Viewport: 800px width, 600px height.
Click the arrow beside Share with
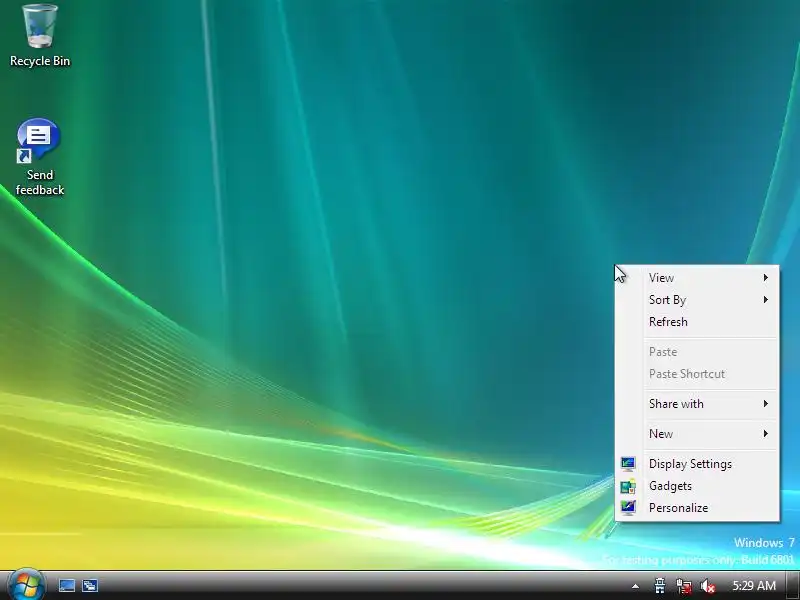coord(766,404)
